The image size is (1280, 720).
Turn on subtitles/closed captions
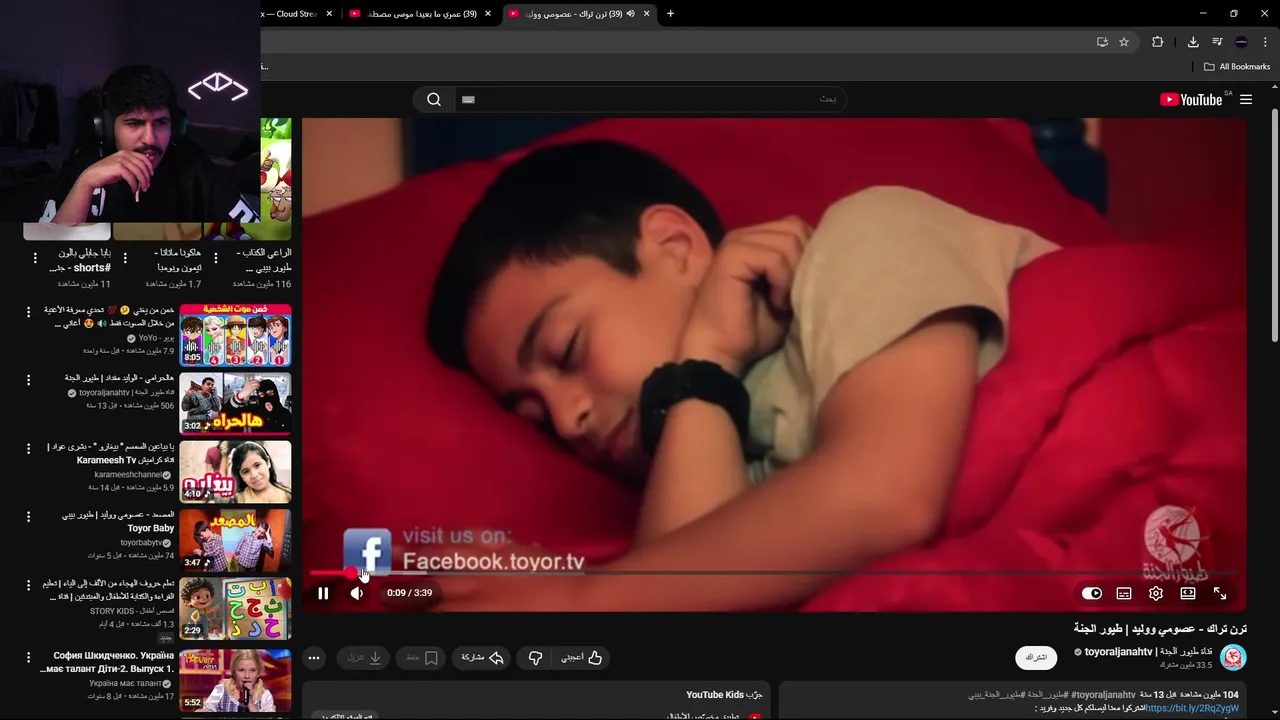[1124, 593]
